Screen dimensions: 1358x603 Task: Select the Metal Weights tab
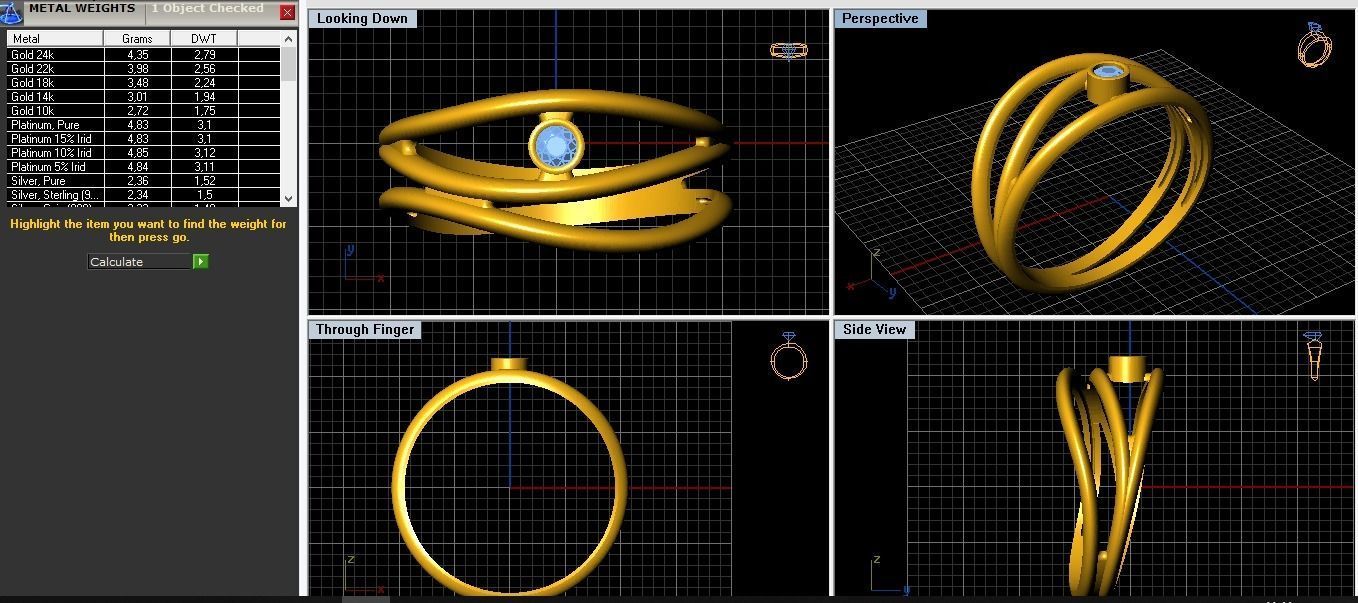point(81,9)
